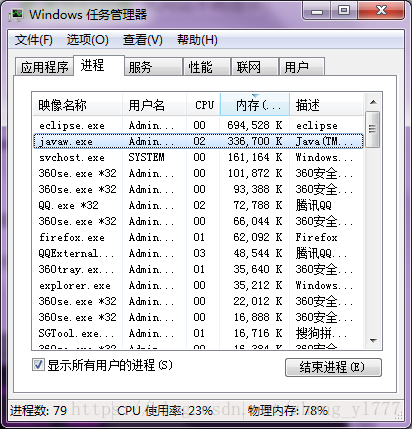Click the 物理内存: 78% status entry

click(x=288, y=410)
